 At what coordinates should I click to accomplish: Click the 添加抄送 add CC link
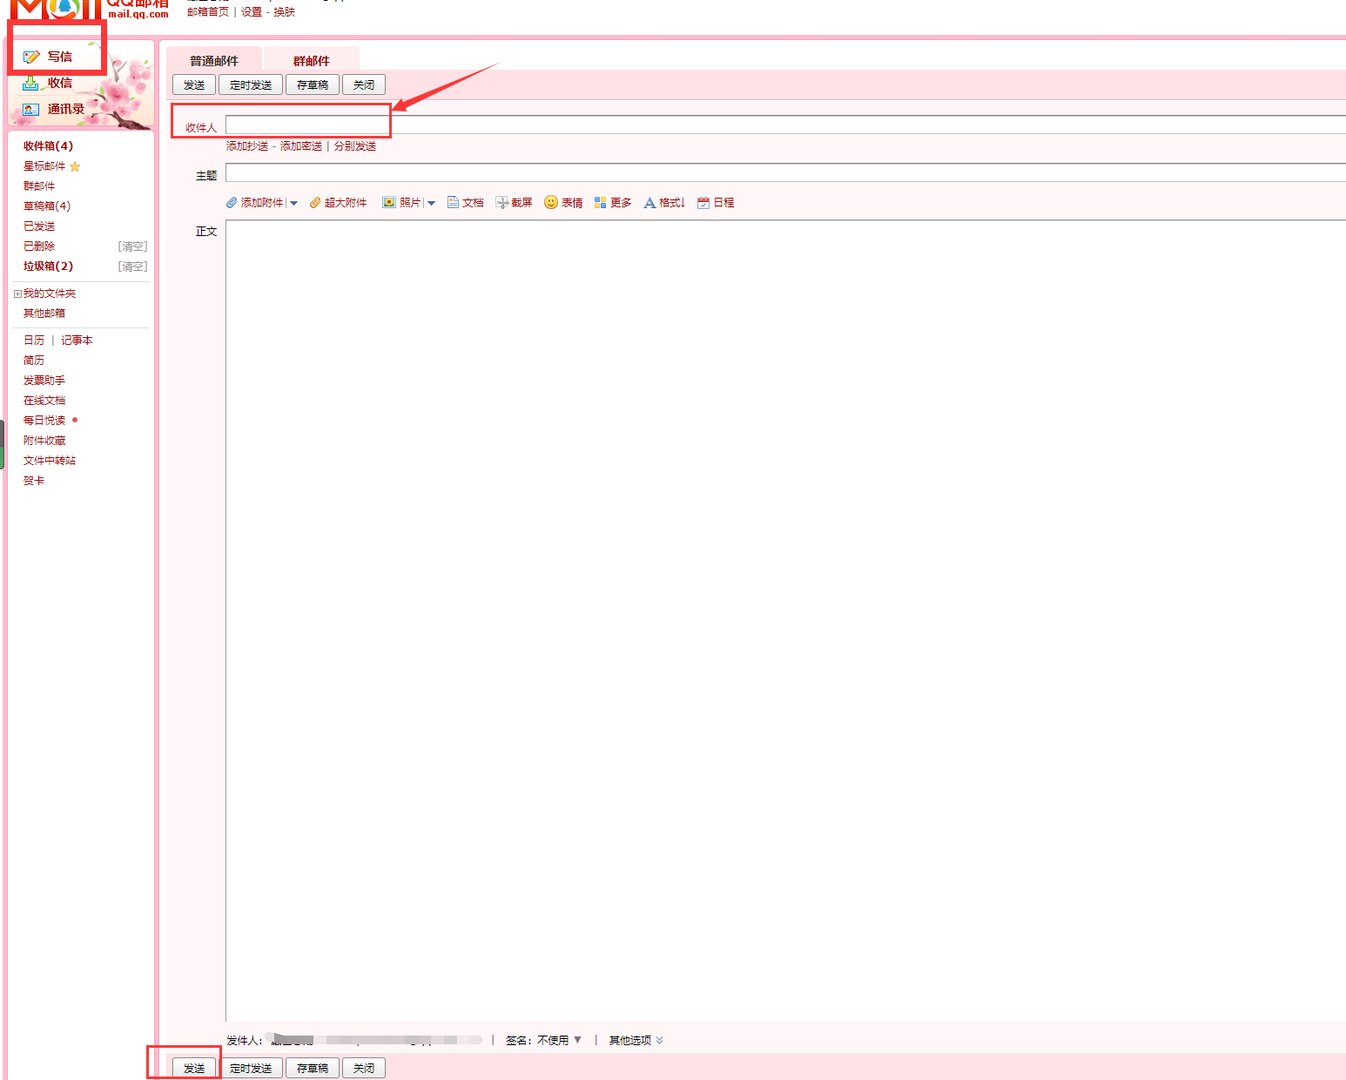[x=247, y=146]
